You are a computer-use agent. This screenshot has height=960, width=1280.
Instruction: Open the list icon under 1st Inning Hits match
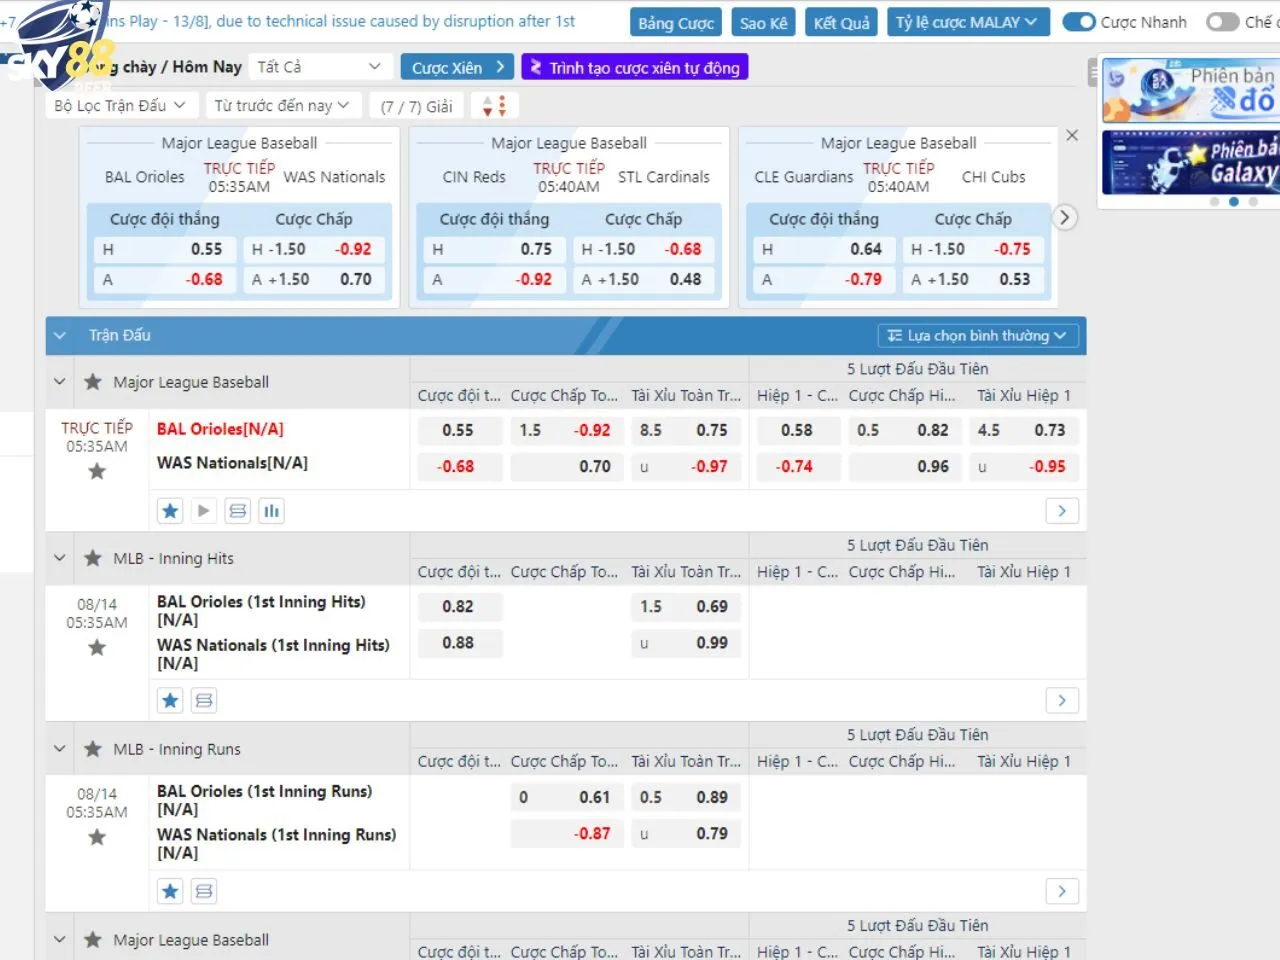point(204,701)
